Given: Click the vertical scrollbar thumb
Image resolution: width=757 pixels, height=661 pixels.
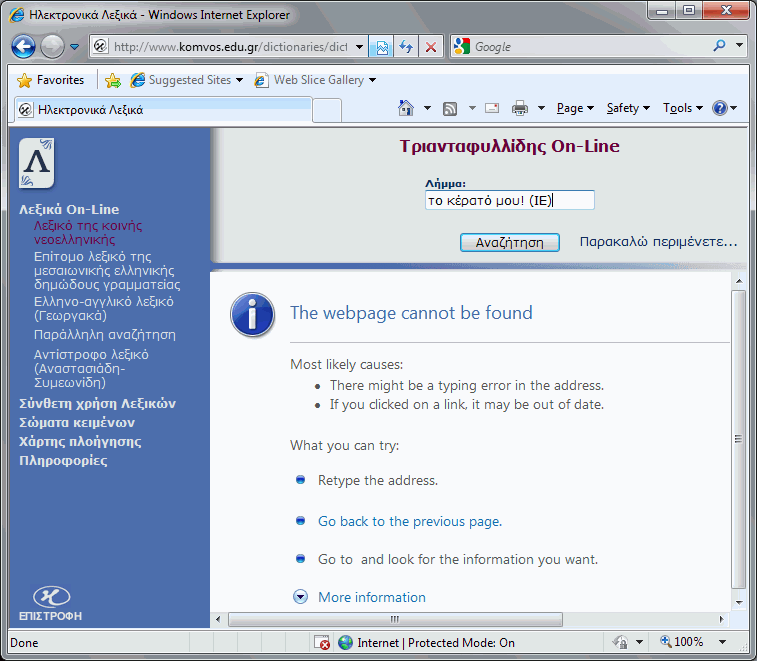Looking at the screenshot, I should pyautogui.click(x=738, y=439).
